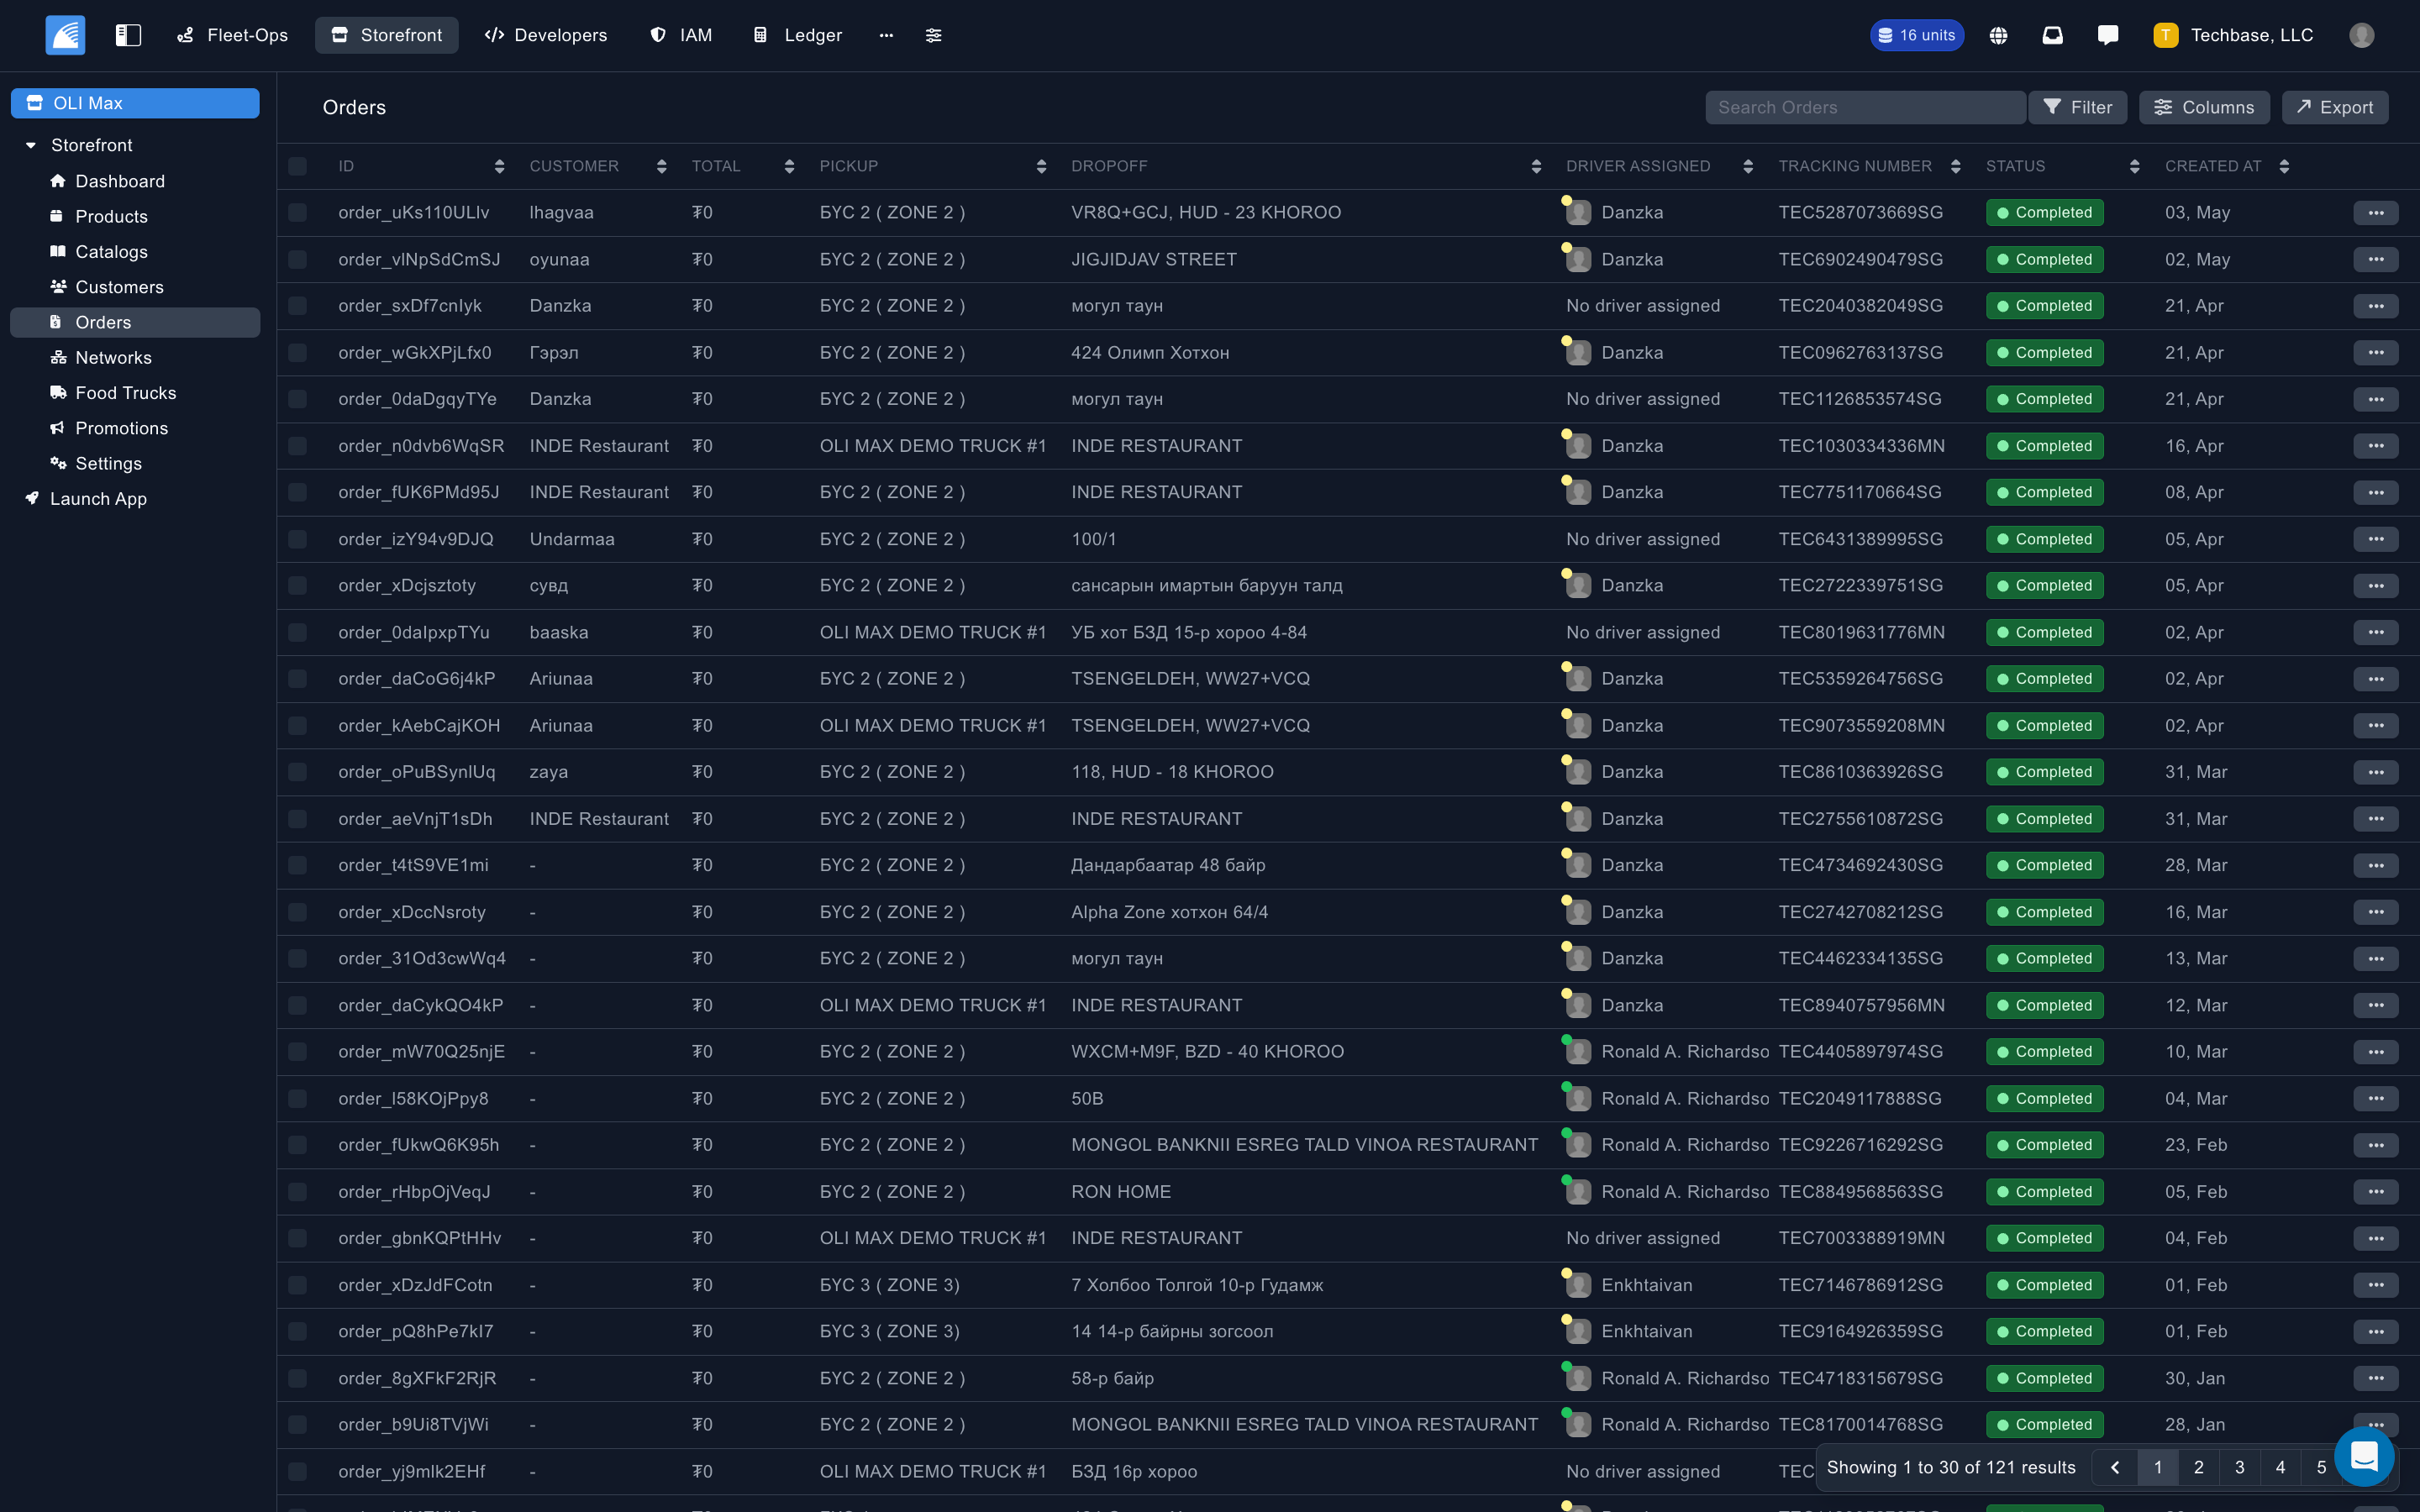Open row actions for order_mW70Q25njE
The width and height of the screenshot is (2420, 1512).
(2376, 1051)
